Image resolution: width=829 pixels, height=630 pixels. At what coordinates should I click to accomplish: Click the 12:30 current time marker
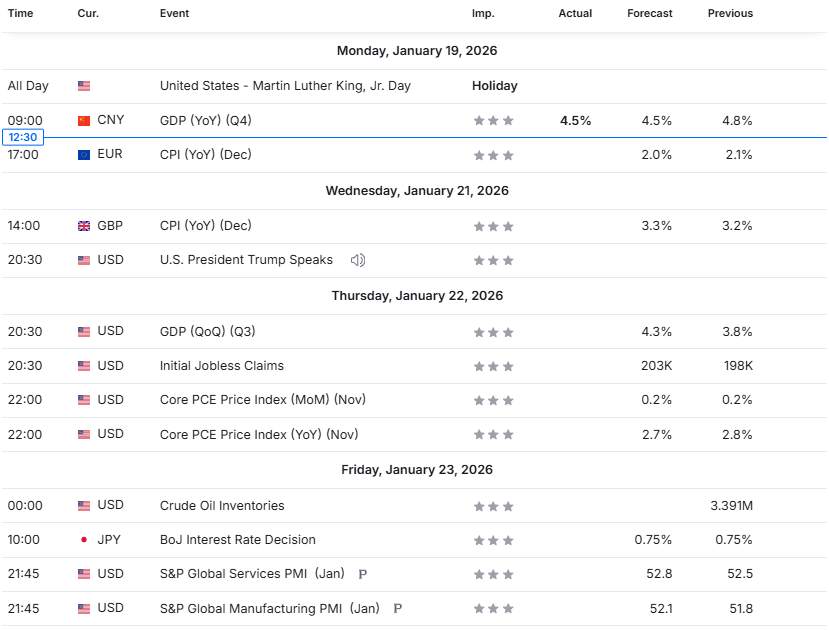tap(22, 137)
